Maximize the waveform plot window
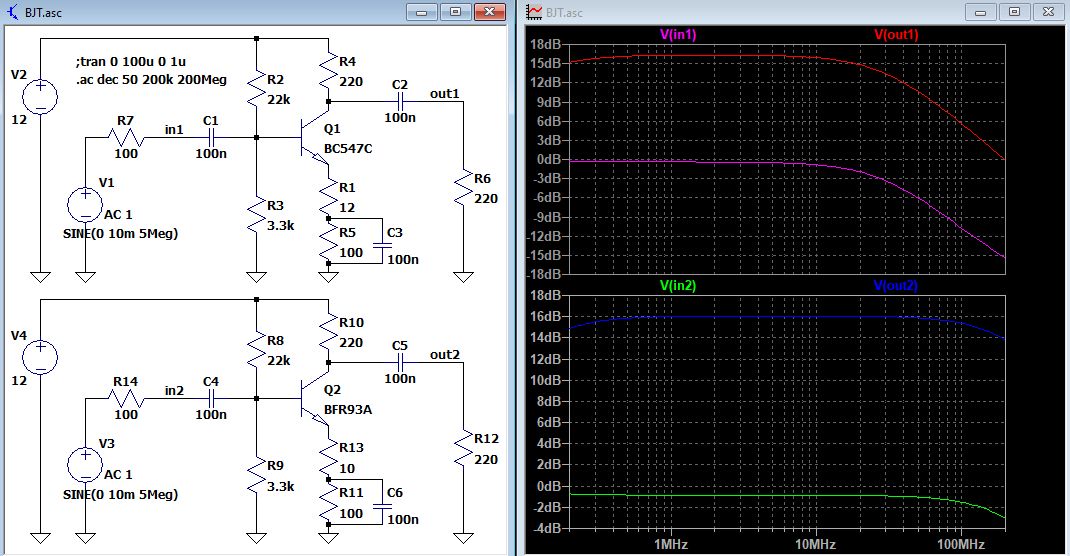The height and width of the screenshot is (556, 1070). point(1014,12)
